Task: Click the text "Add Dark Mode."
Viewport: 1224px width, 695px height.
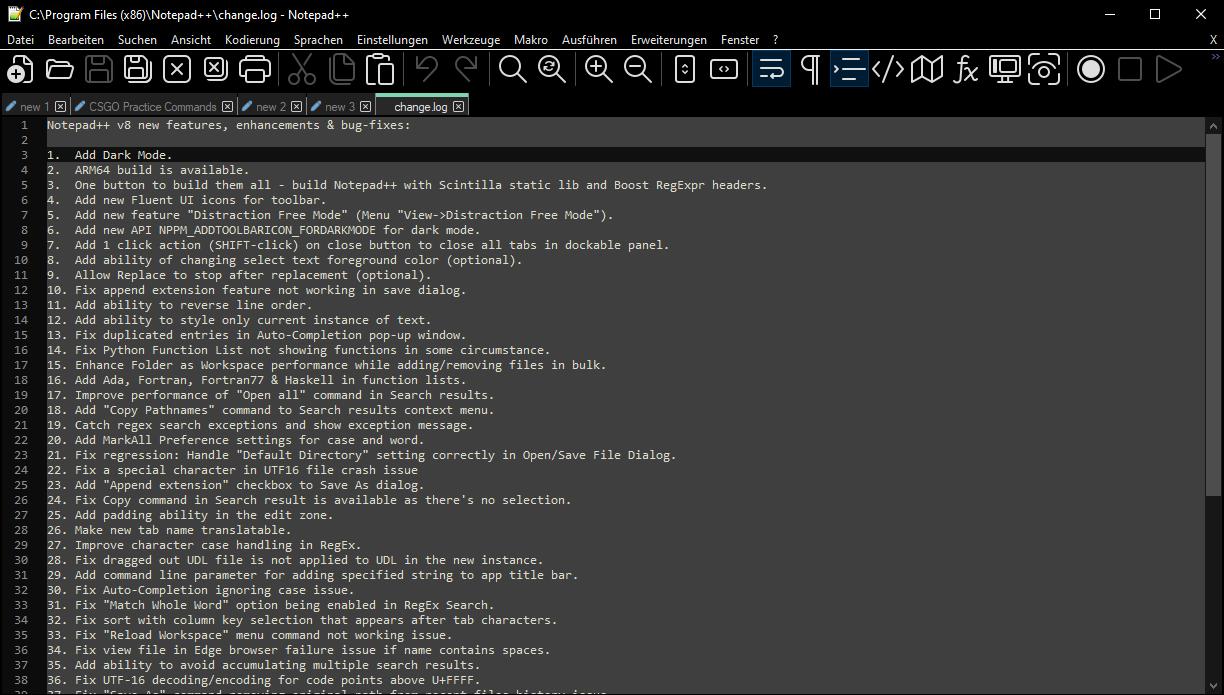Action: click(x=123, y=155)
